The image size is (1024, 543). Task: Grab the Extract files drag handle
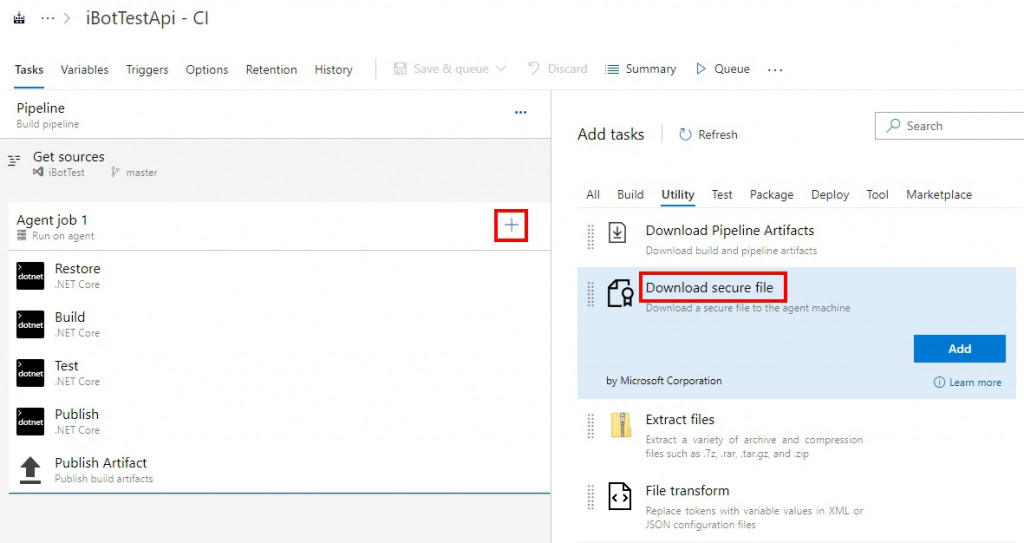590,426
